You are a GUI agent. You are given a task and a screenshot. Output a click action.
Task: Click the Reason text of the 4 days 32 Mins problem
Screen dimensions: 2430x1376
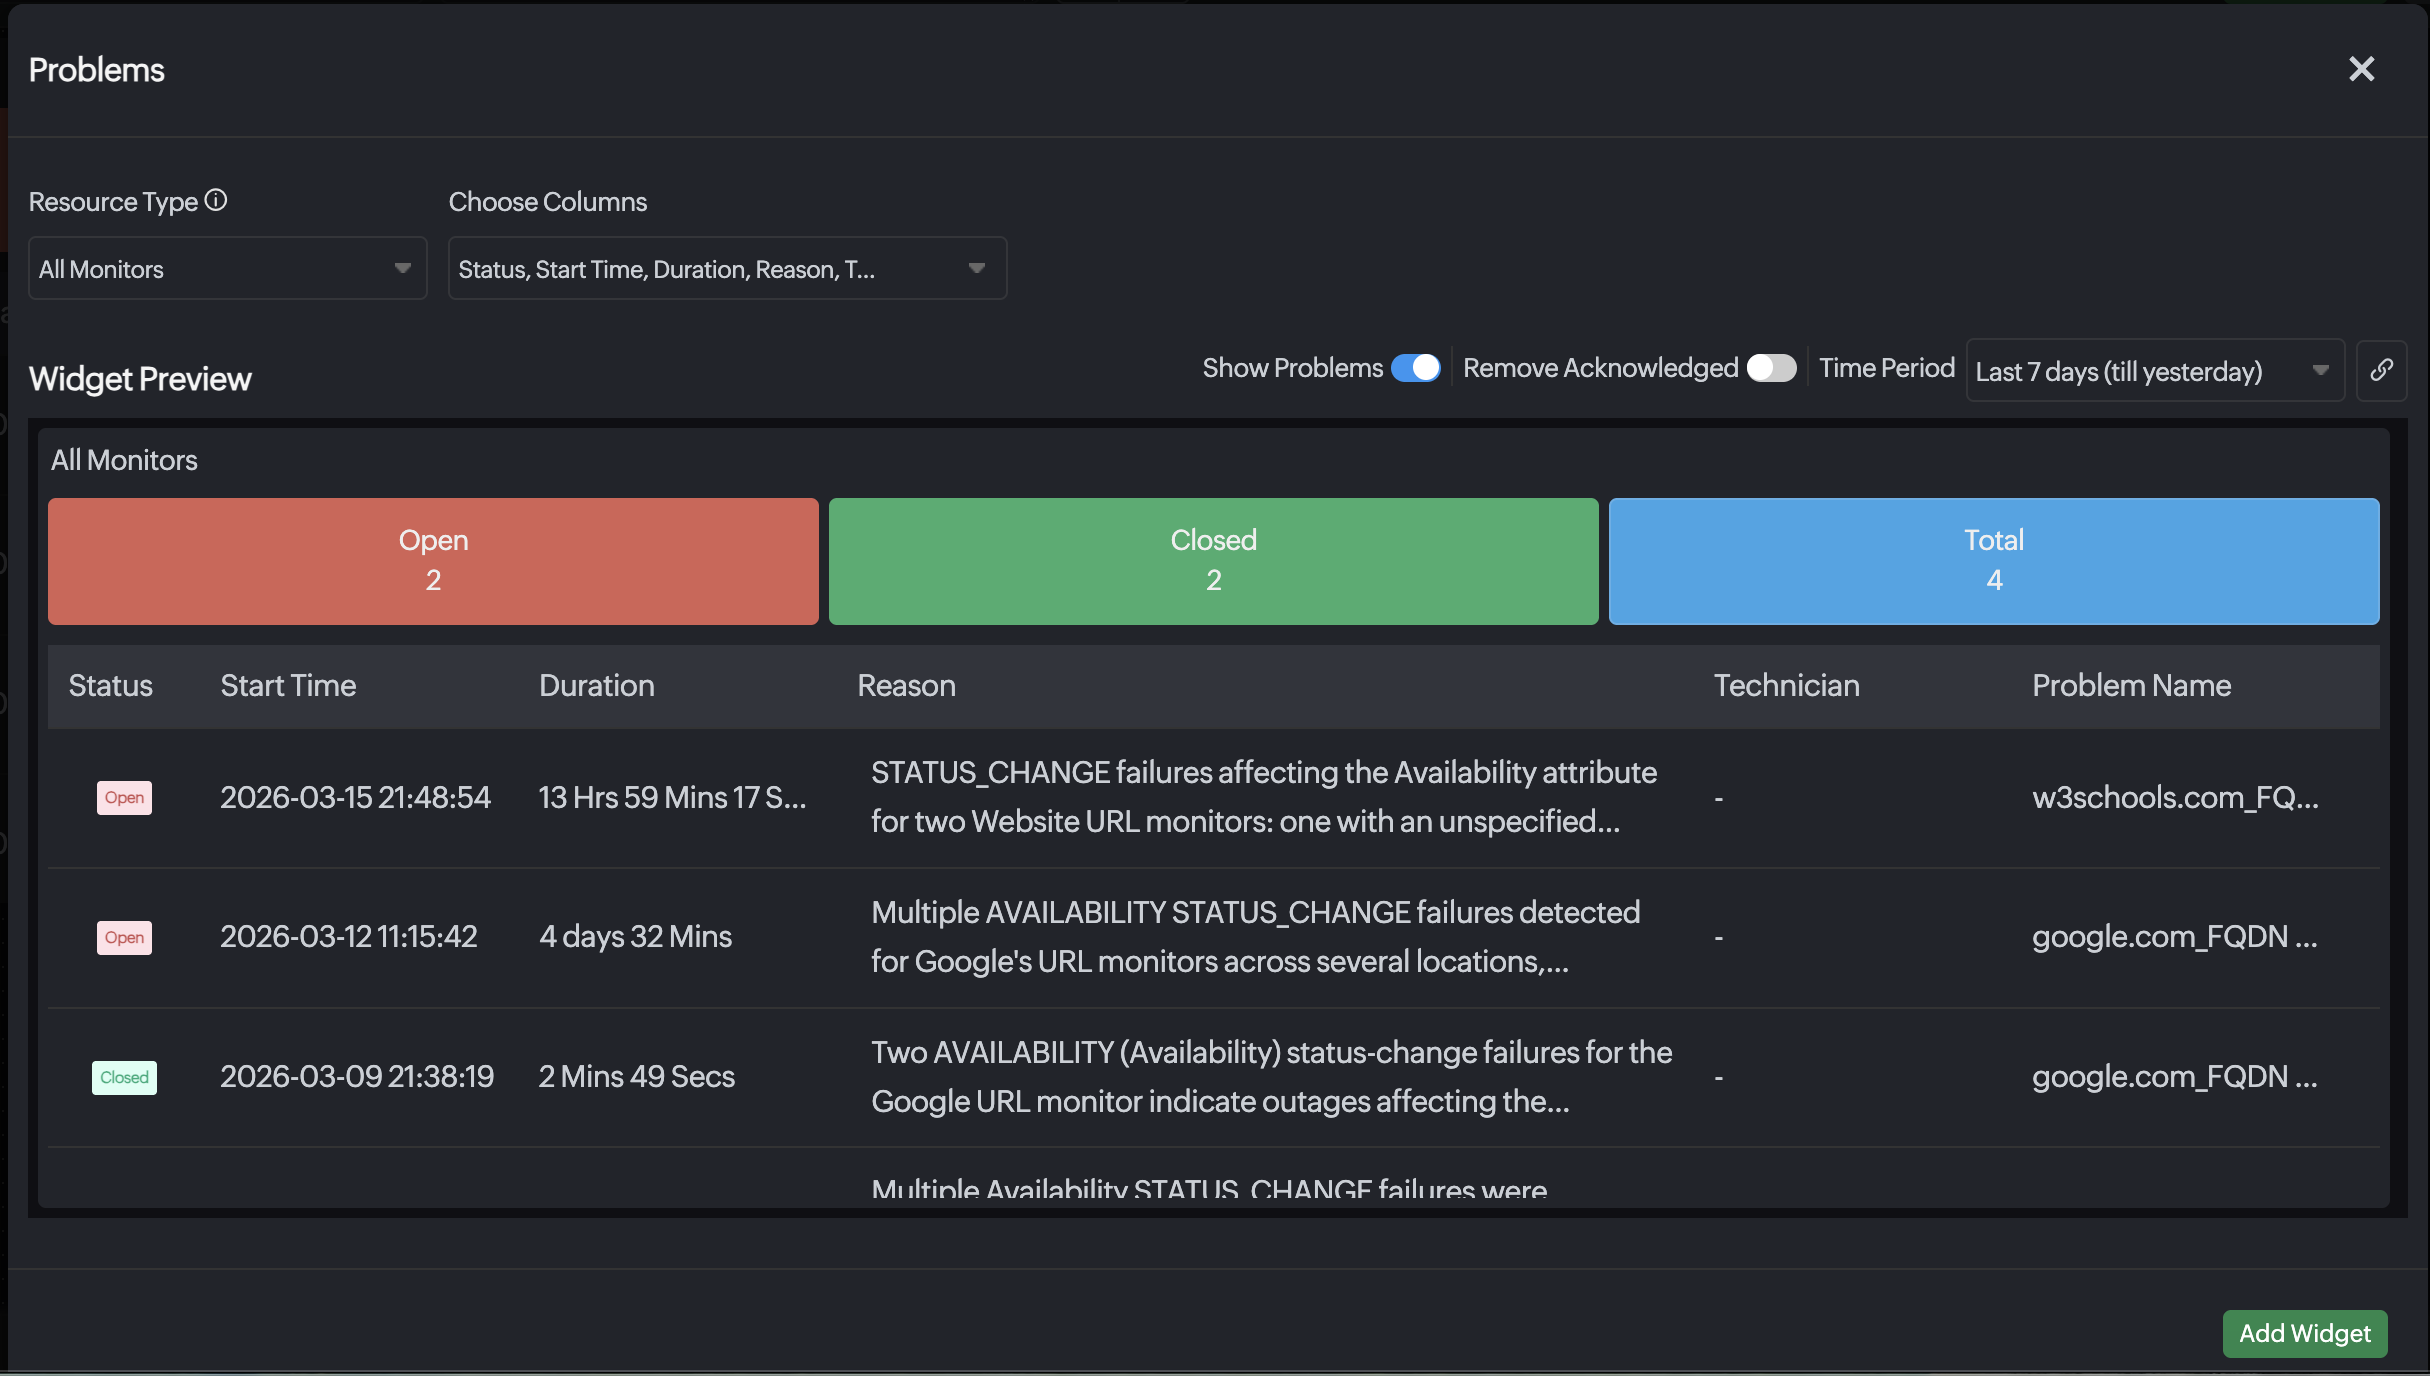pos(1255,937)
